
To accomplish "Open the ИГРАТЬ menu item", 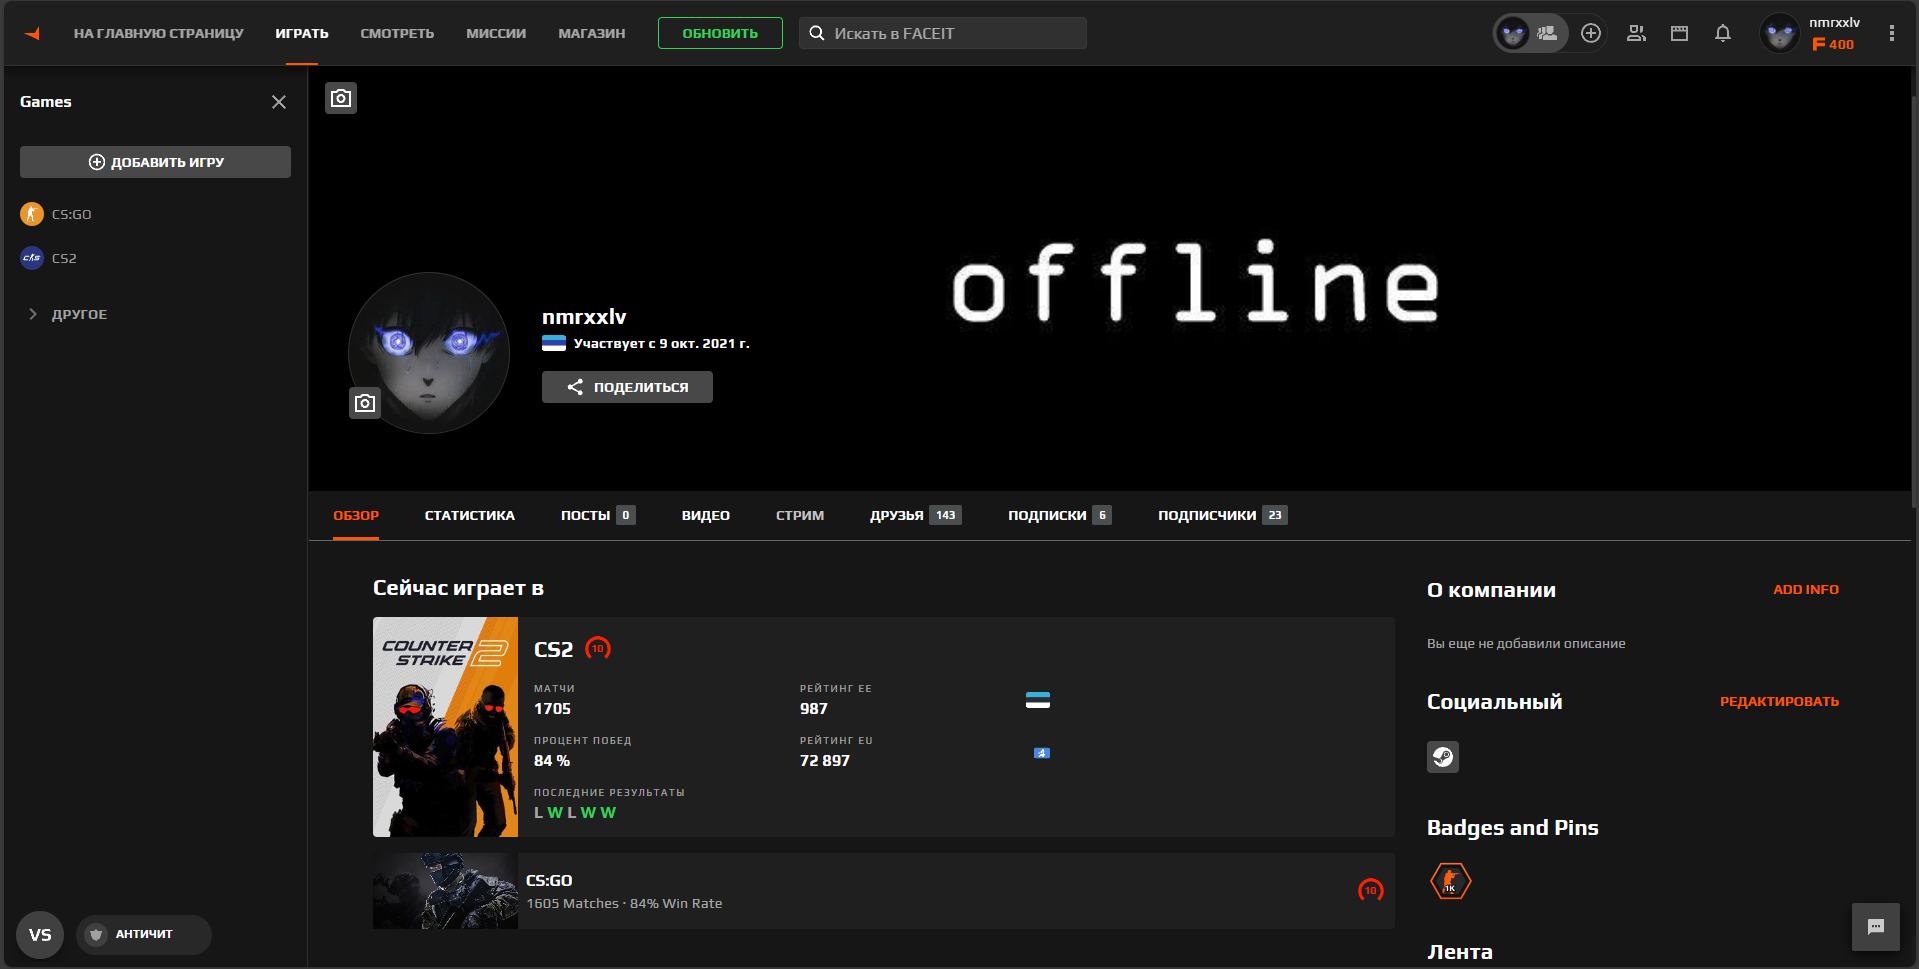I will click(302, 33).
